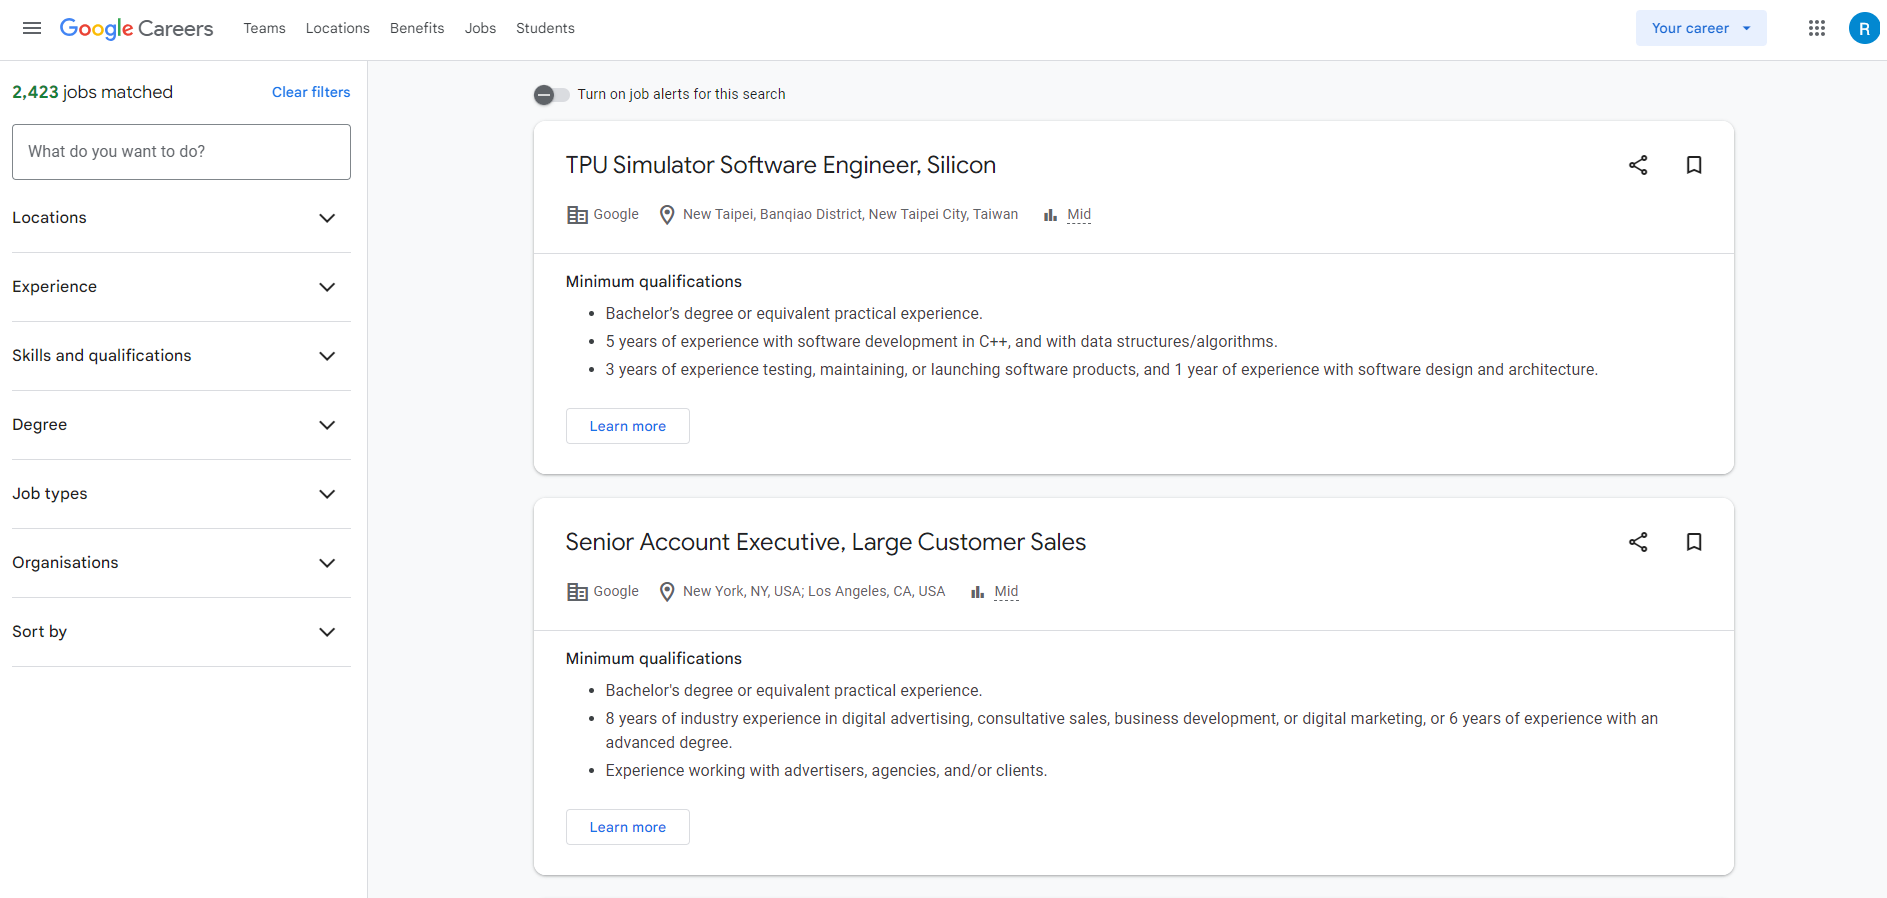The height and width of the screenshot is (898, 1887).
Task: Click Mid level label on TPU job
Action: (x=1079, y=215)
